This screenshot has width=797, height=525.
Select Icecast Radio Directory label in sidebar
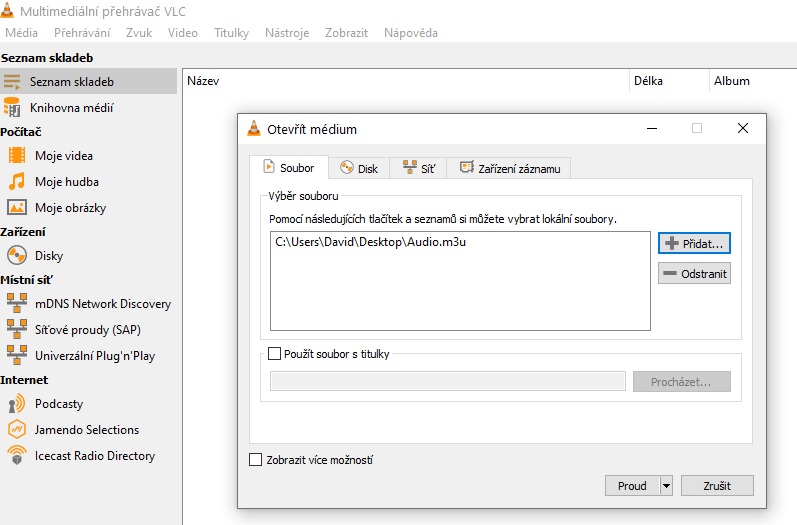click(95, 456)
